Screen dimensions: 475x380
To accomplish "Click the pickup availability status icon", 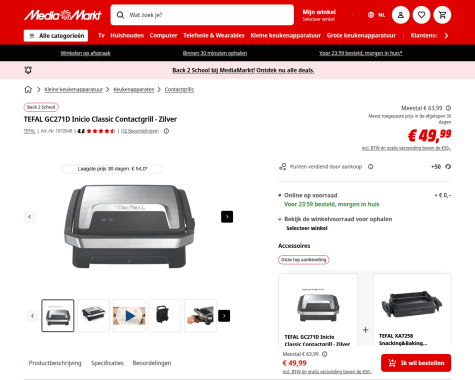I will [280, 219].
